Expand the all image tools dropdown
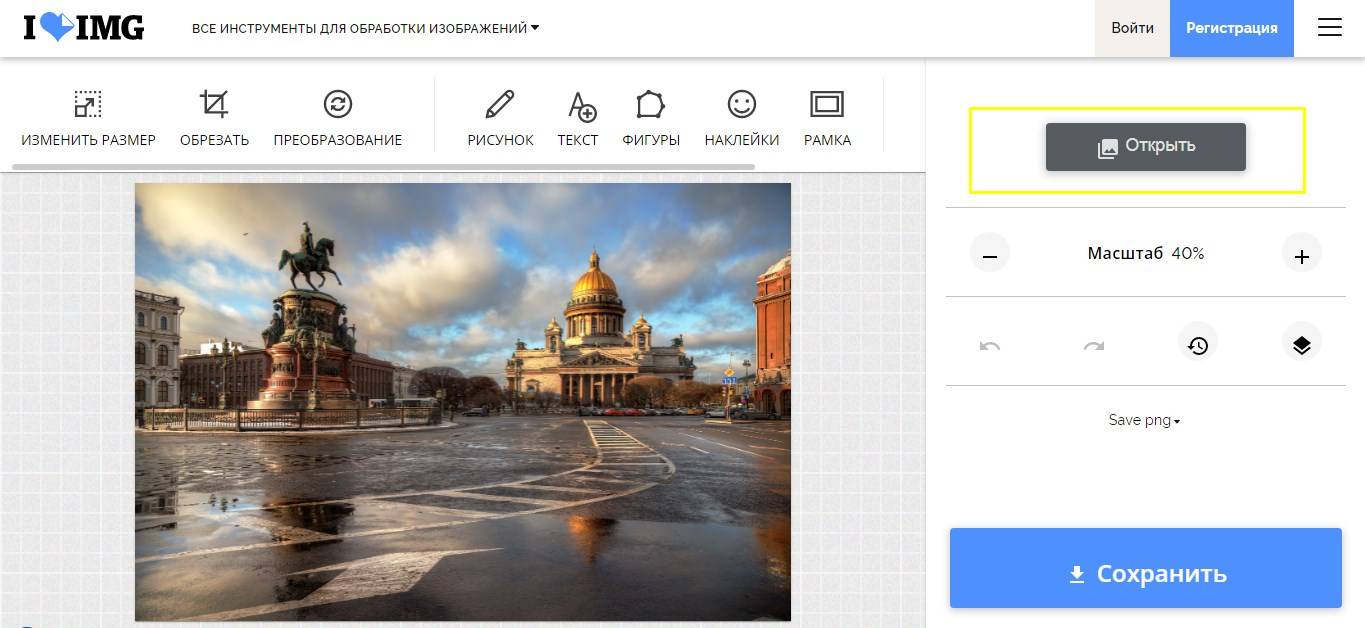The image size is (1365, 628). click(365, 28)
